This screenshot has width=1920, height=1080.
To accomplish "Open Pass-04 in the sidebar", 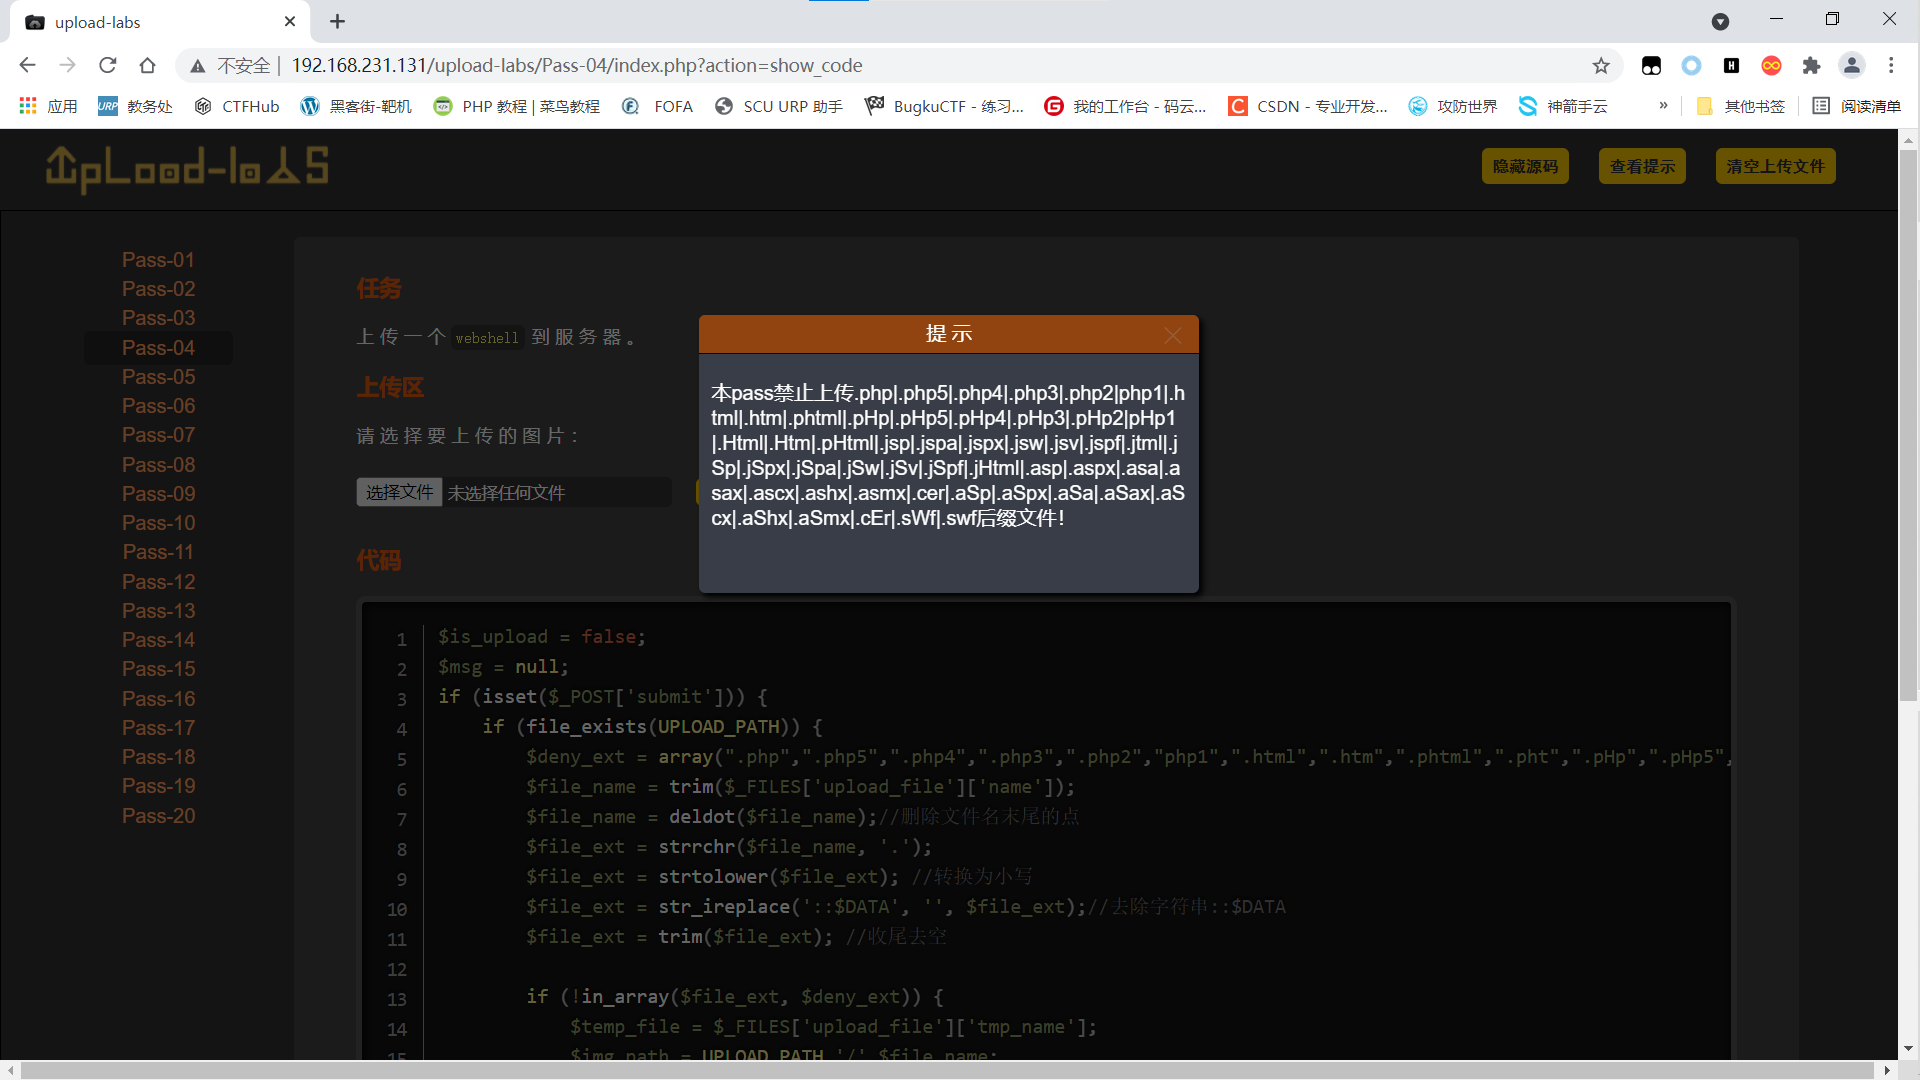I will 158,348.
